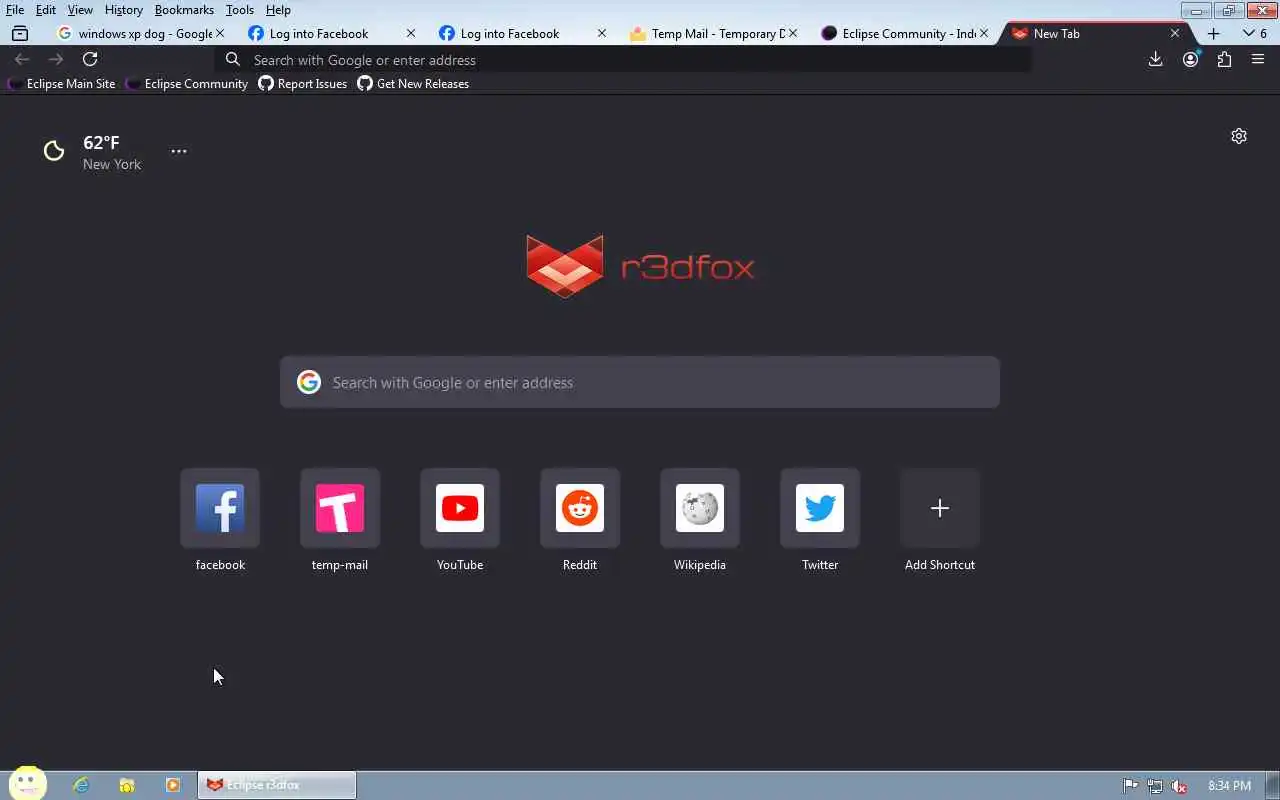Click the 62°F New York weather widget

(x=93, y=152)
